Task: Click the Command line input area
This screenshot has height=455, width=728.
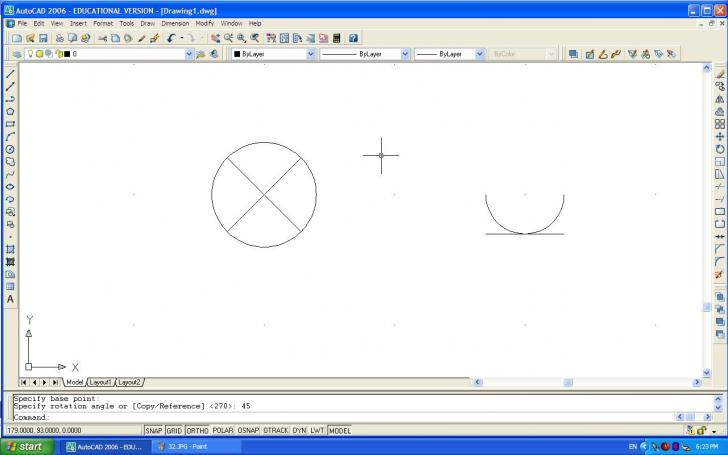Action: tap(344, 417)
